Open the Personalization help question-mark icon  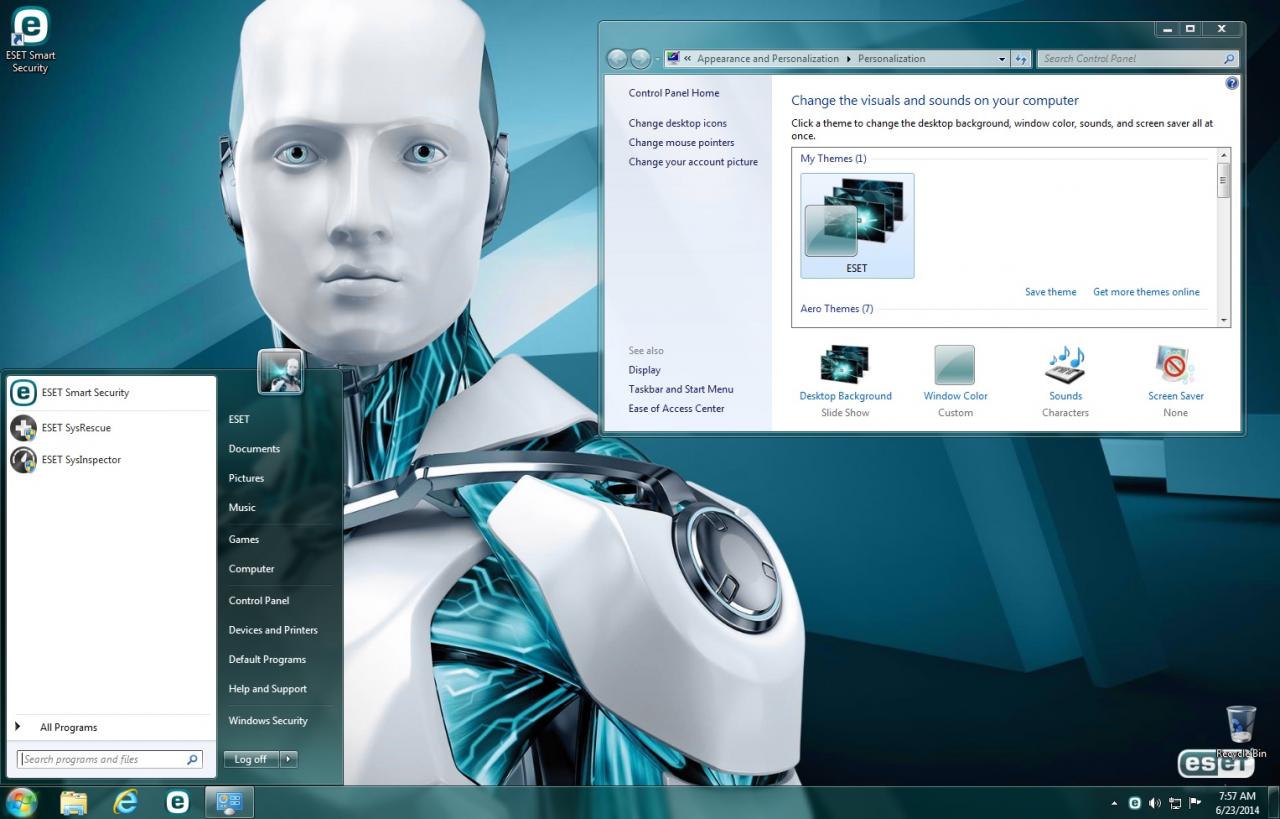pos(1232,83)
